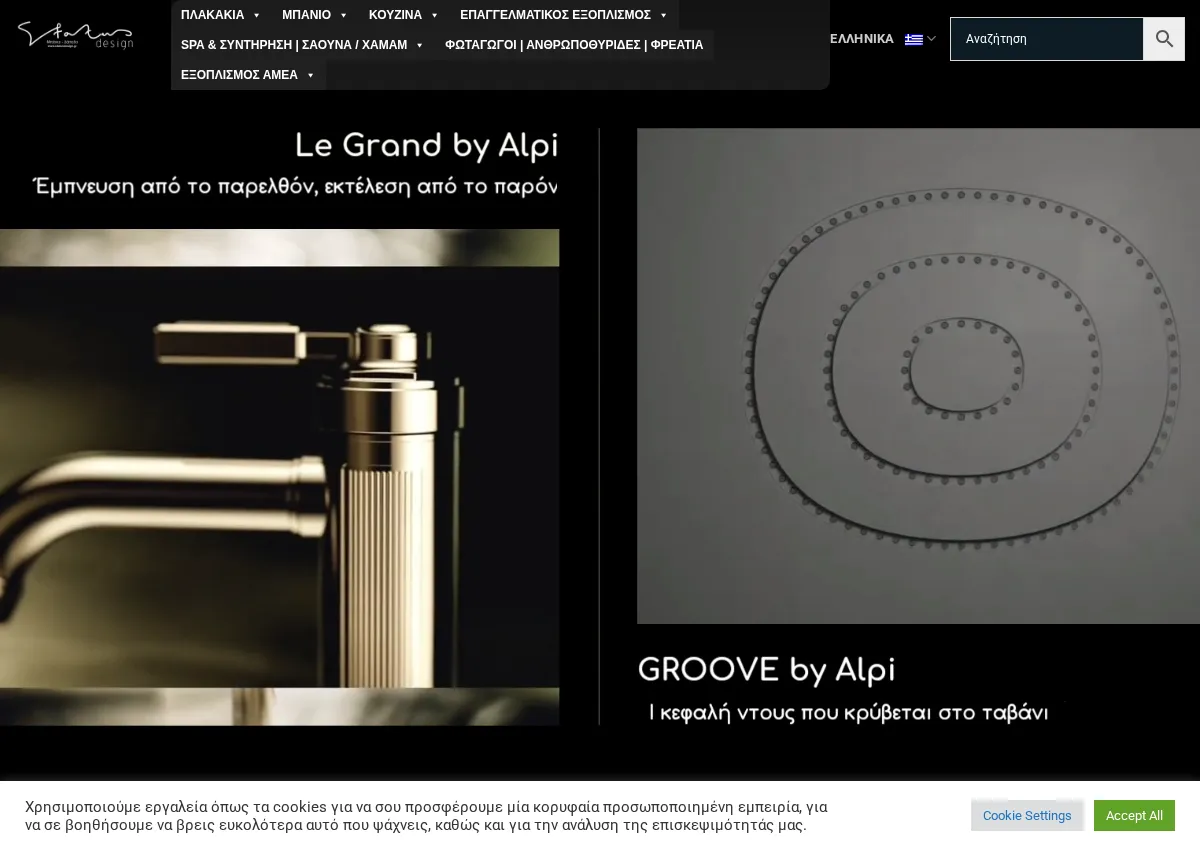Expand ΕΠΑΓΓΕΛΜΑΤΙΚΟΣ ΕΞΟΠΛΙΣΜΟΣ submenu arrow
The image size is (1200, 850).
point(663,15)
